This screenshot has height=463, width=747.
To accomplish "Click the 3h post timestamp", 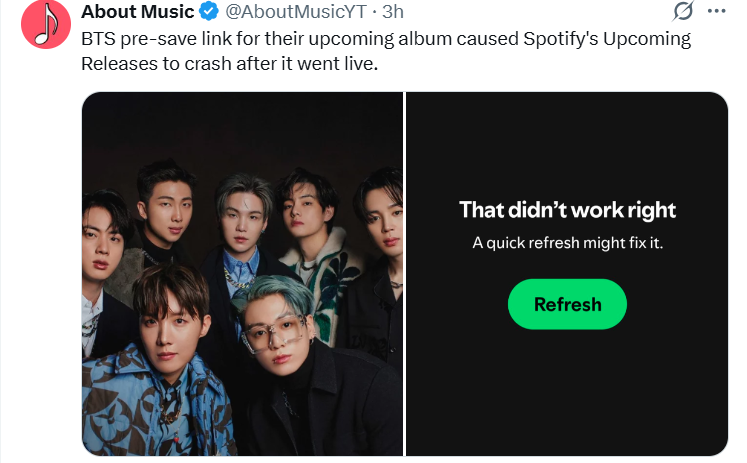I will (393, 12).
